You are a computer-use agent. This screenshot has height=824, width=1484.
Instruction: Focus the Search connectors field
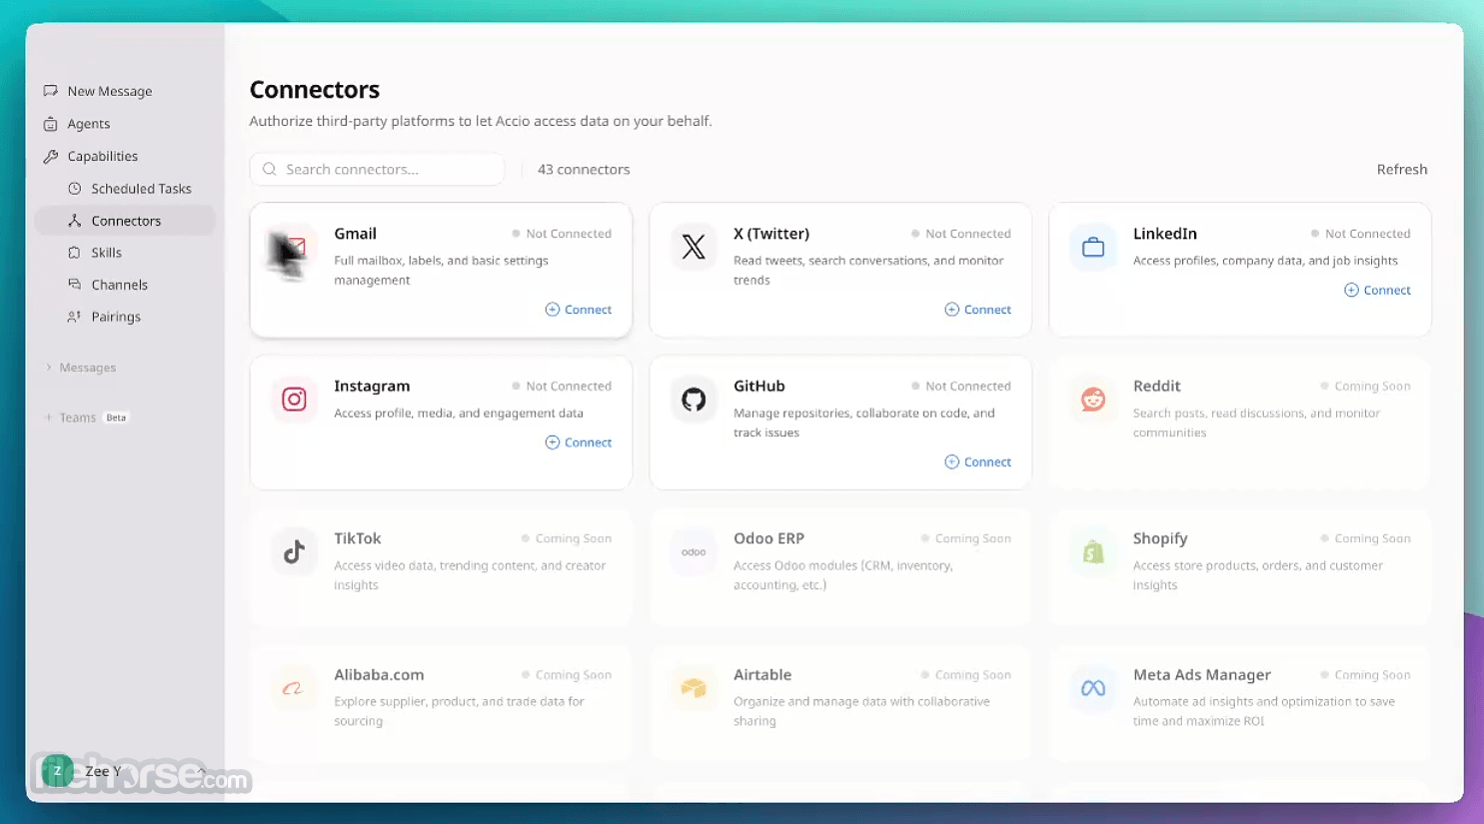[x=377, y=170]
